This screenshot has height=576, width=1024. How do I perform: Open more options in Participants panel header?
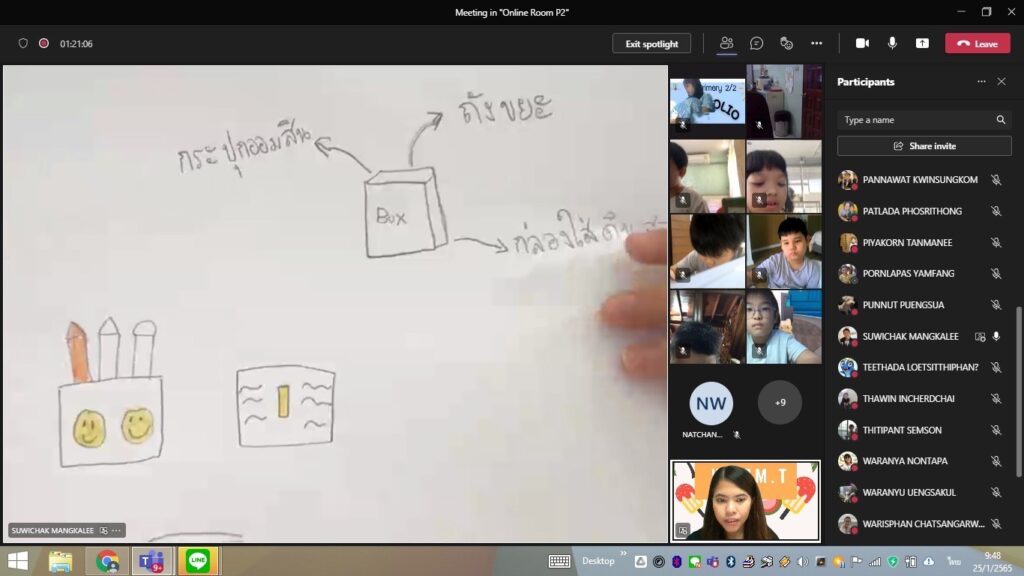pos(981,82)
